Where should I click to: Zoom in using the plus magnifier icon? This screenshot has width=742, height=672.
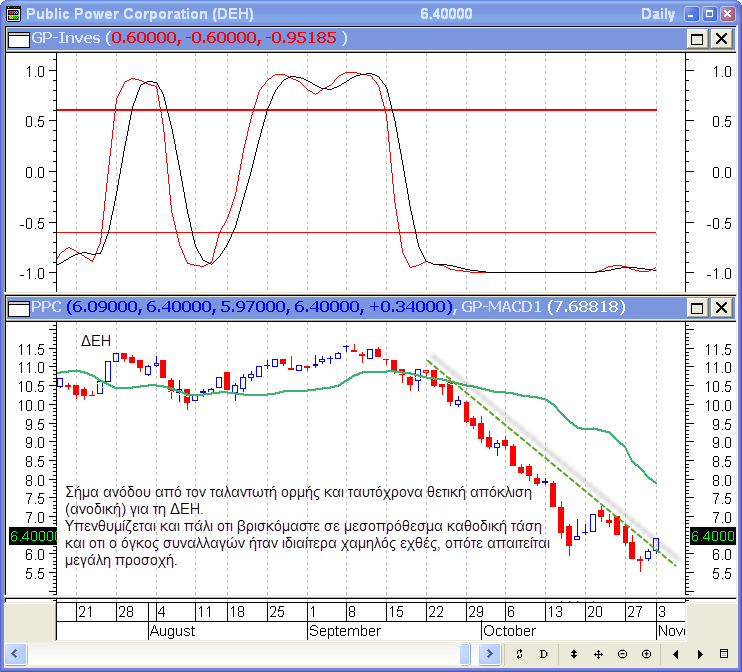tap(647, 653)
